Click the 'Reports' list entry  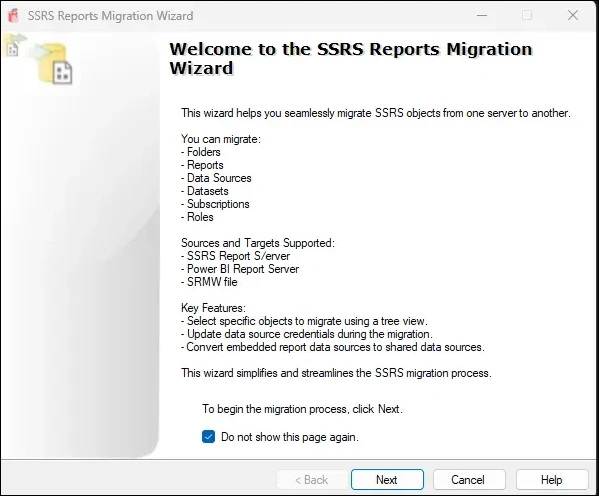202,165
